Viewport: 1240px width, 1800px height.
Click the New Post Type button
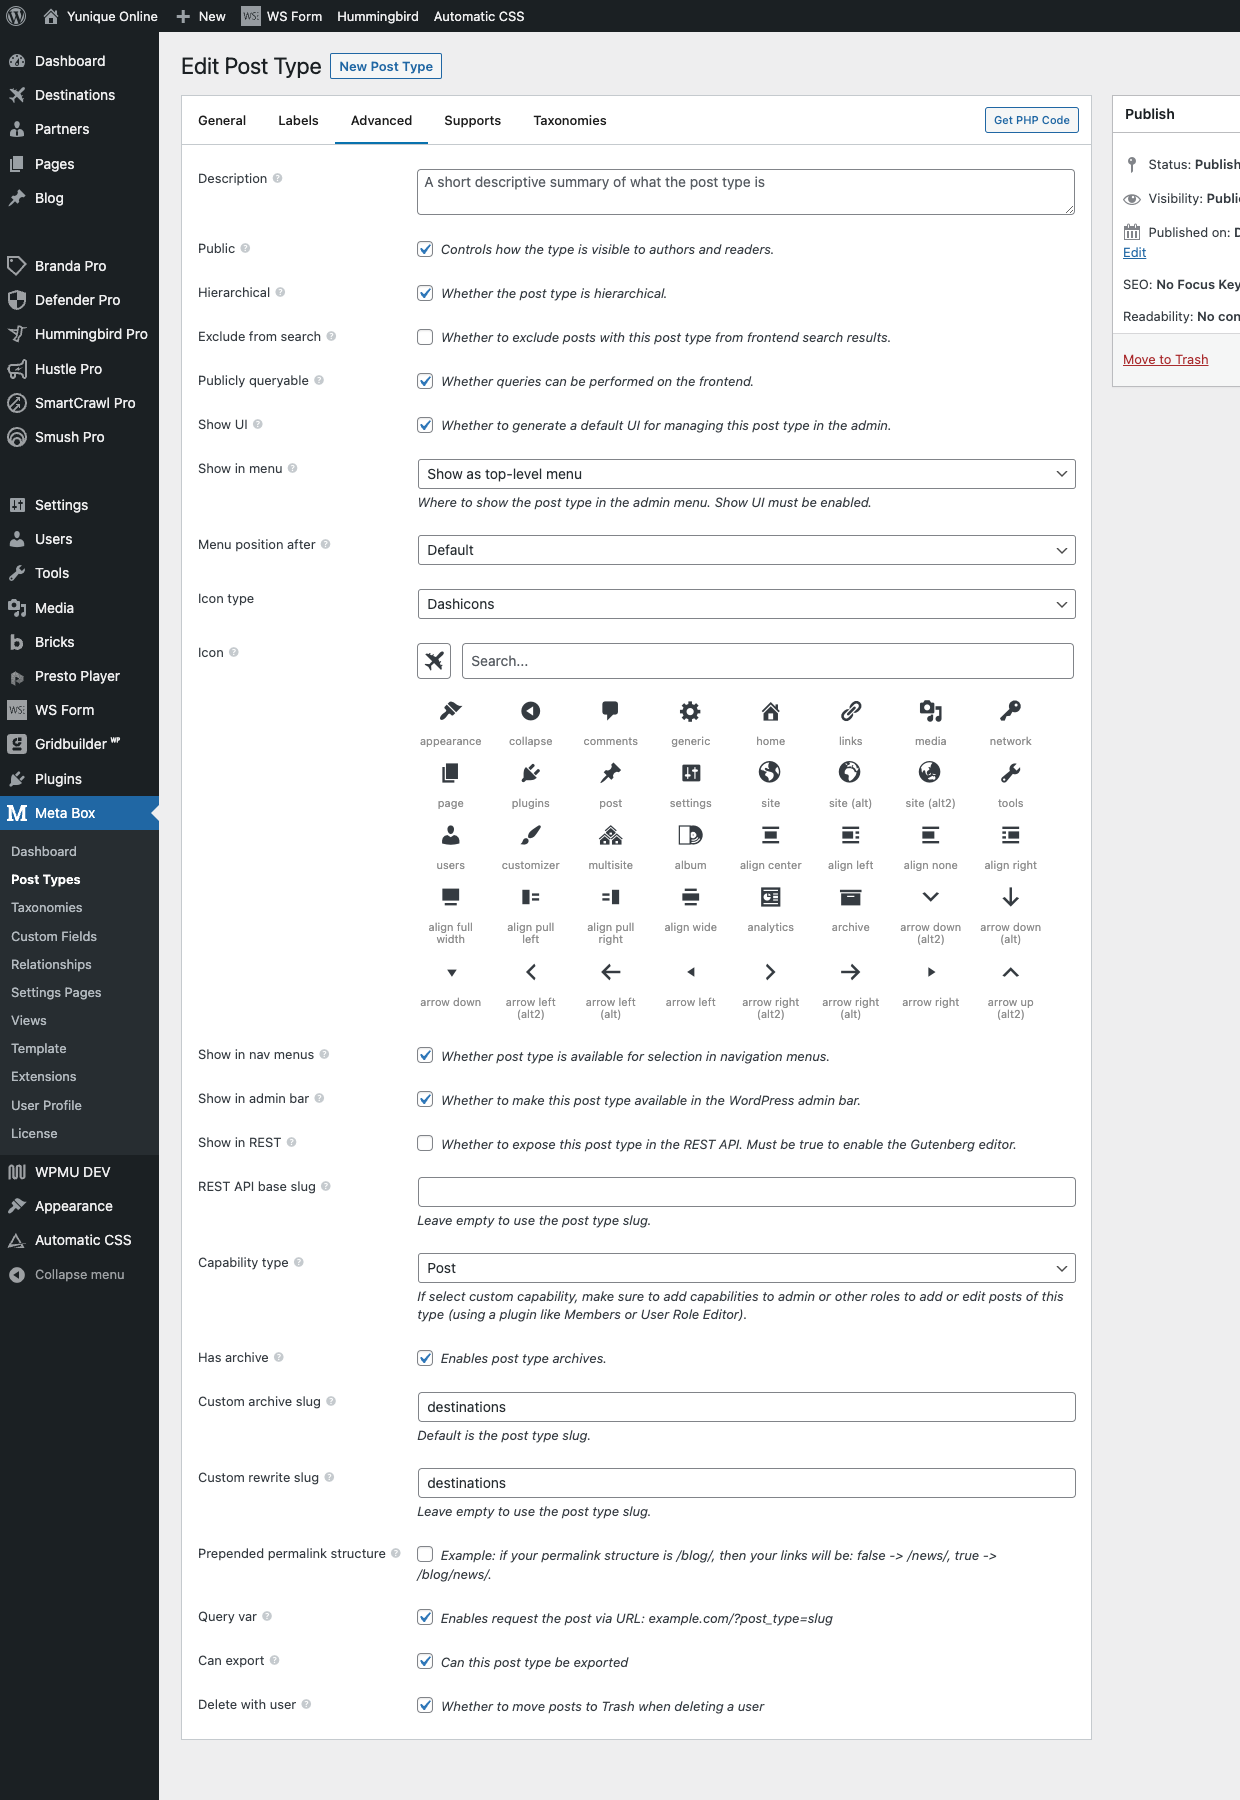(386, 66)
